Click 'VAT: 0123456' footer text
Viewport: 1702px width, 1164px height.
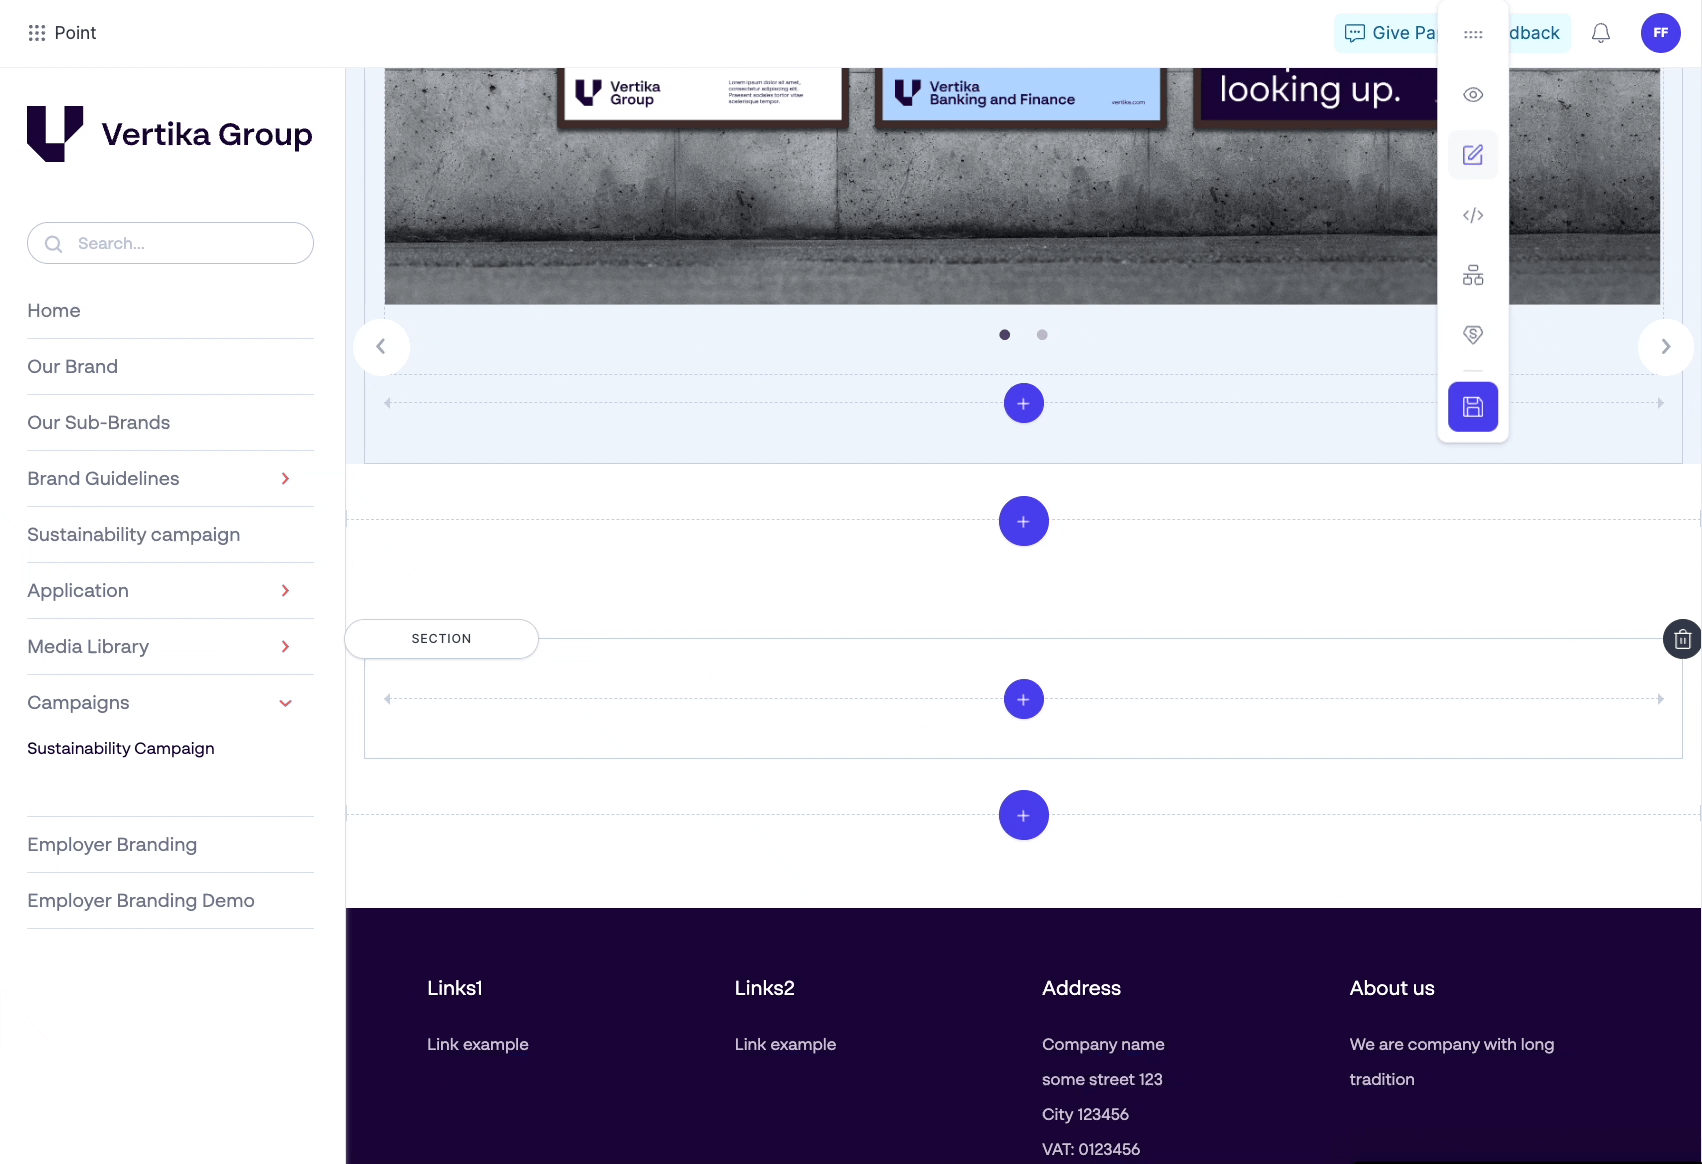(x=1091, y=1149)
